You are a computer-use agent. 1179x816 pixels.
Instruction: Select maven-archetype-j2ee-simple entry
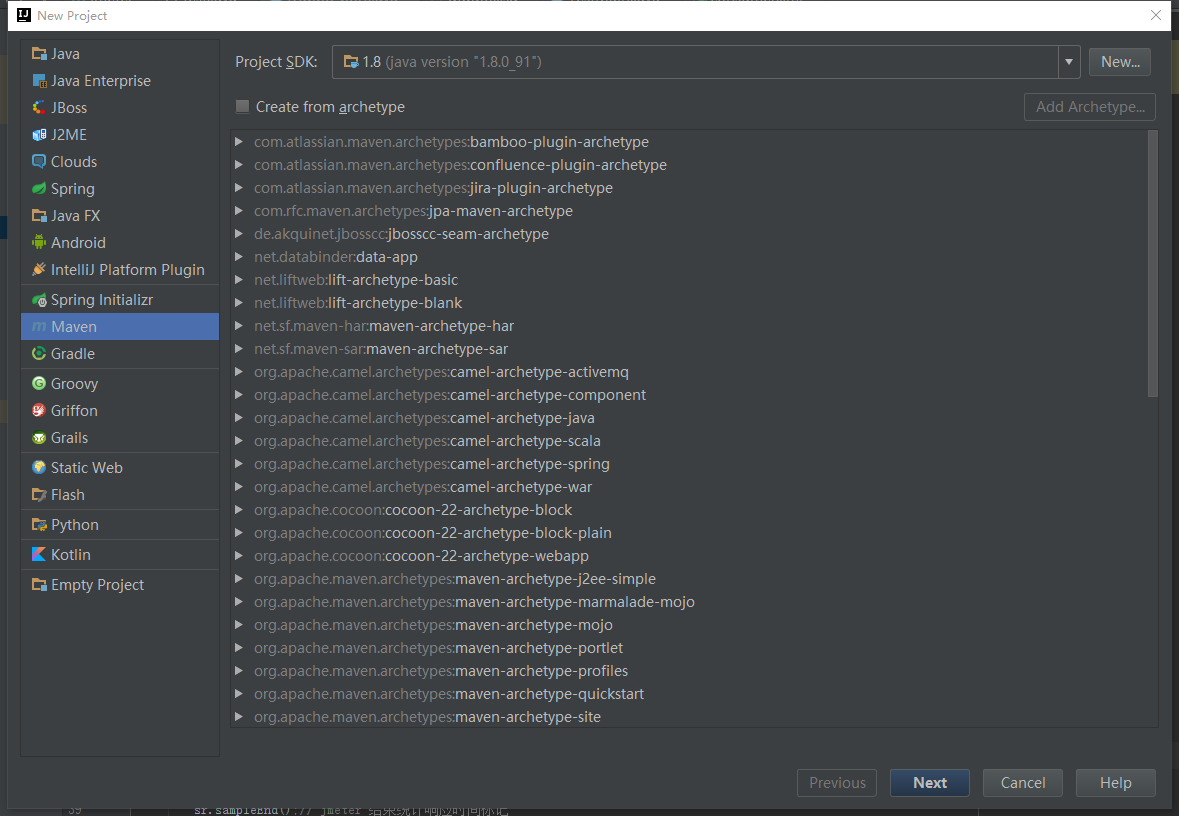point(455,579)
